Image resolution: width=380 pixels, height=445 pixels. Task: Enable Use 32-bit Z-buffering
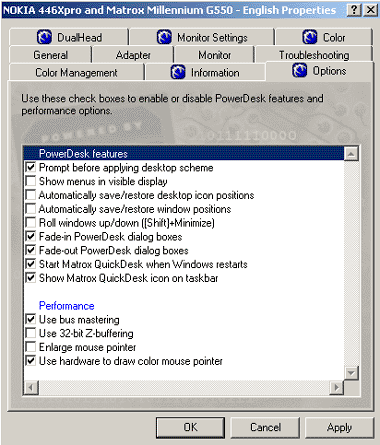(31, 333)
